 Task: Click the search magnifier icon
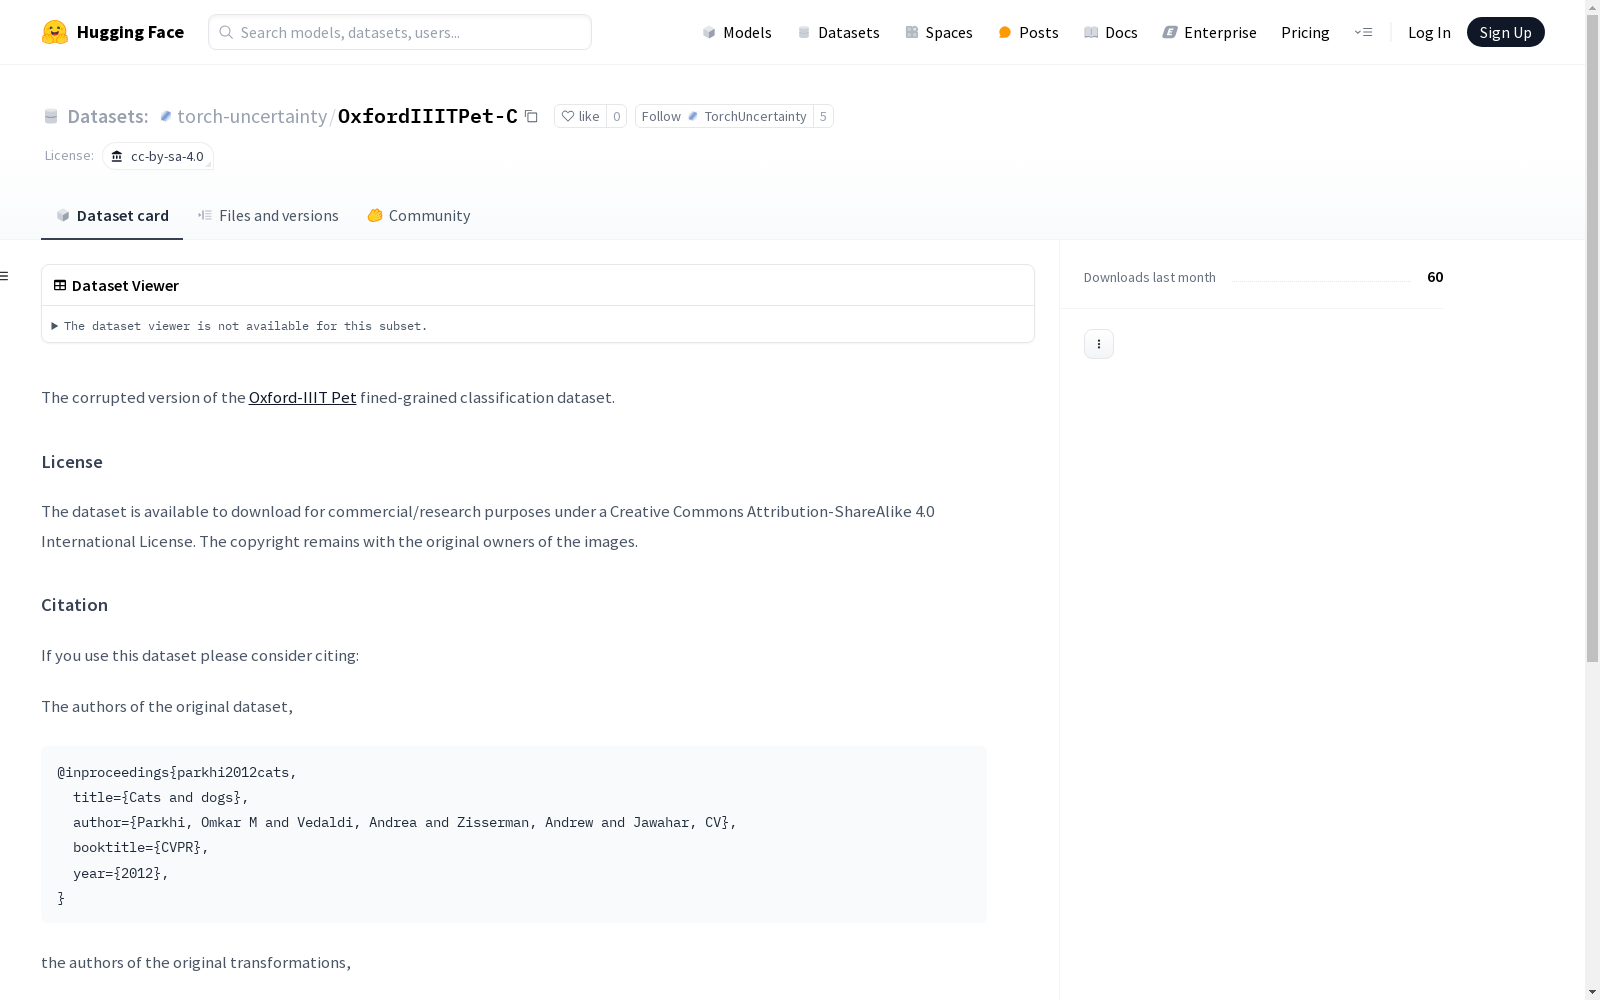(226, 32)
